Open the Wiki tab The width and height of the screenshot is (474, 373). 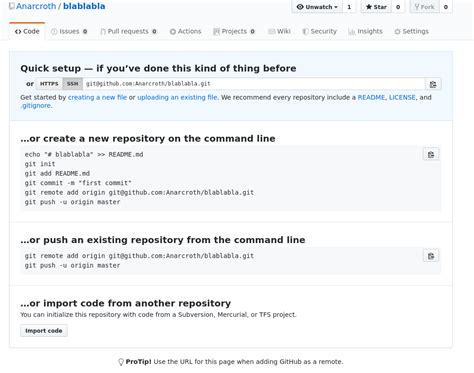[279, 31]
